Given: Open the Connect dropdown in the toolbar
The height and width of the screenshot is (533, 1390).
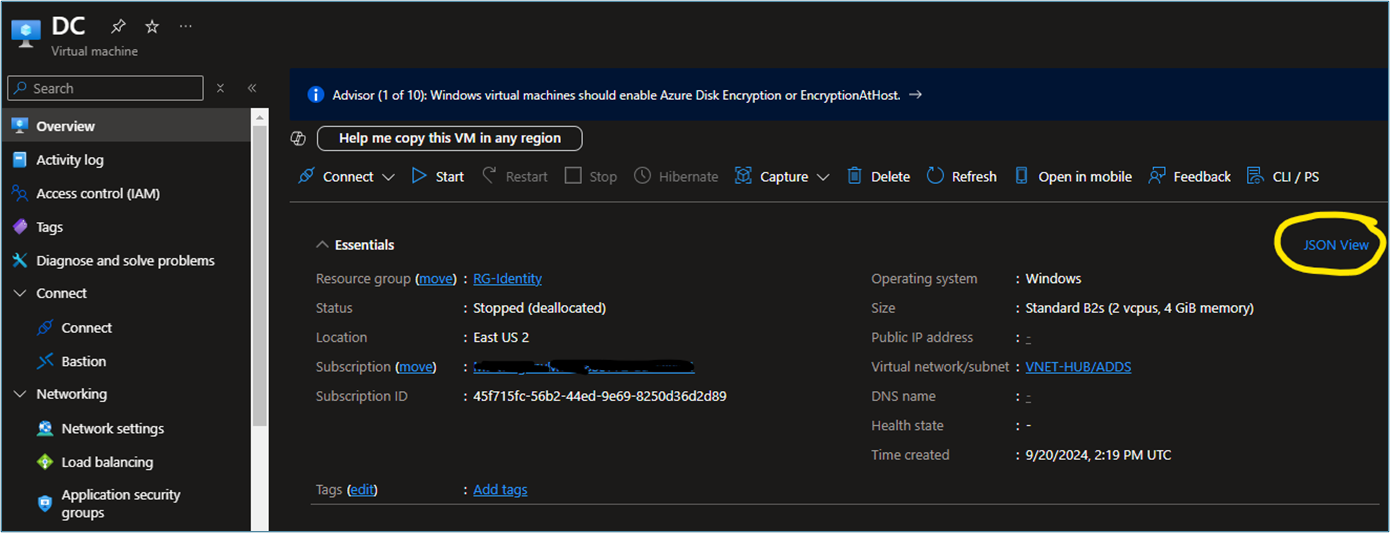Looking at the screenshot, I should 349,176.
